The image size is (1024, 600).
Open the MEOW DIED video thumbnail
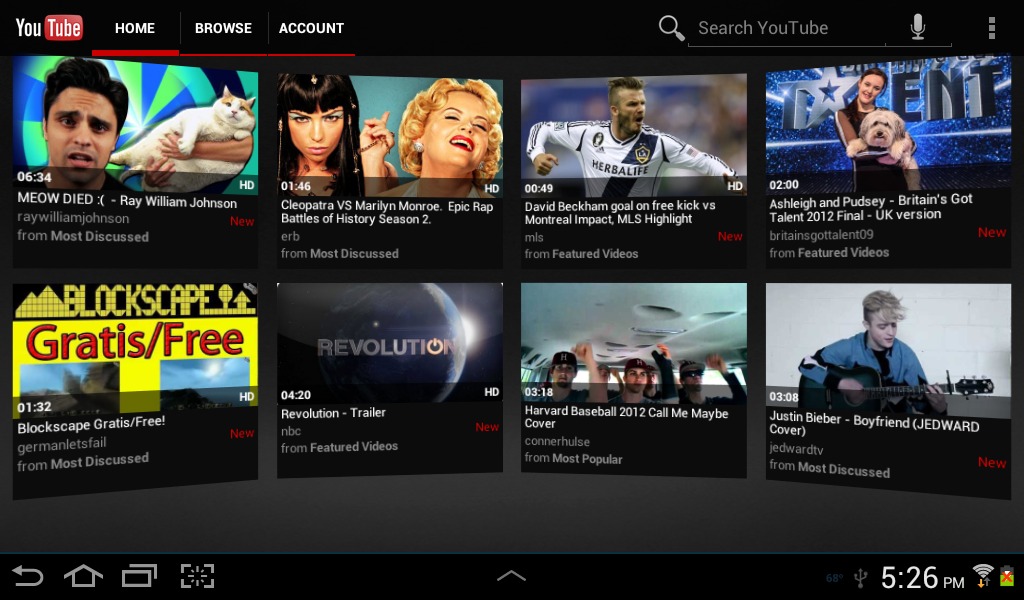(135, 124)
